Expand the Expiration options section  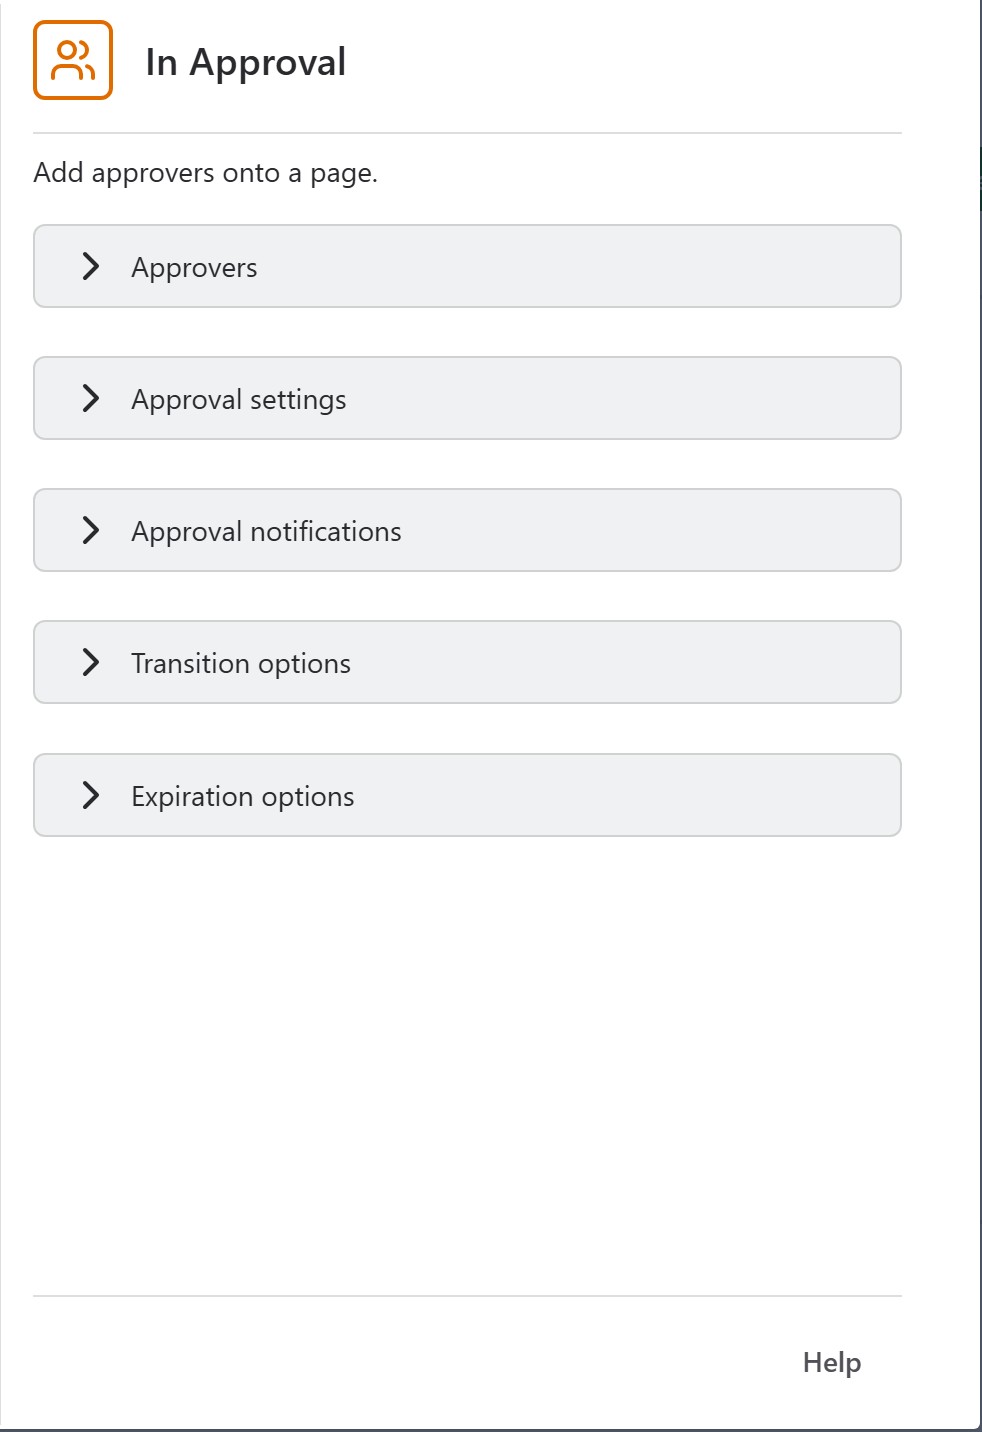pyautogui.click(x=467, y=795)
